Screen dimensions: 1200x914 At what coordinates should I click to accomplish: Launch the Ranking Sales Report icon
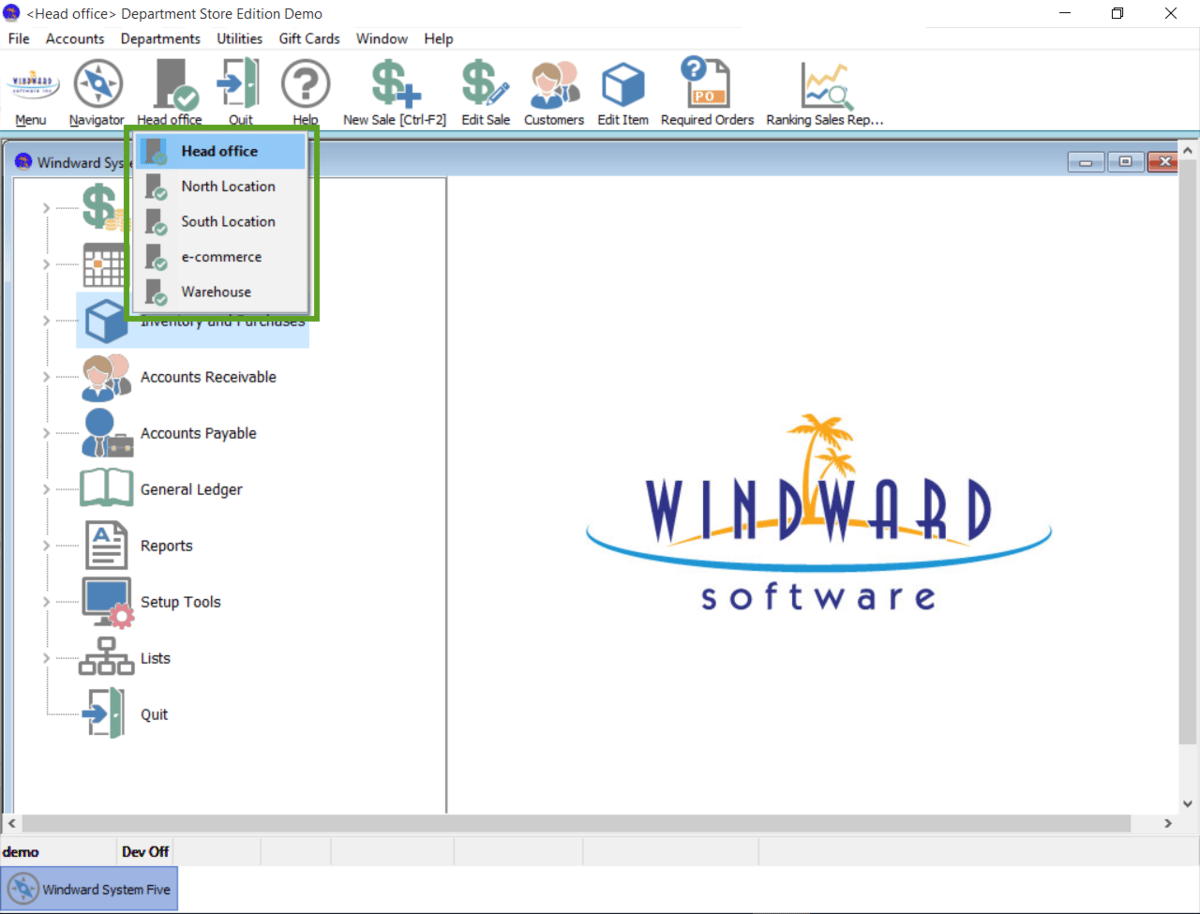click(824, 86)
